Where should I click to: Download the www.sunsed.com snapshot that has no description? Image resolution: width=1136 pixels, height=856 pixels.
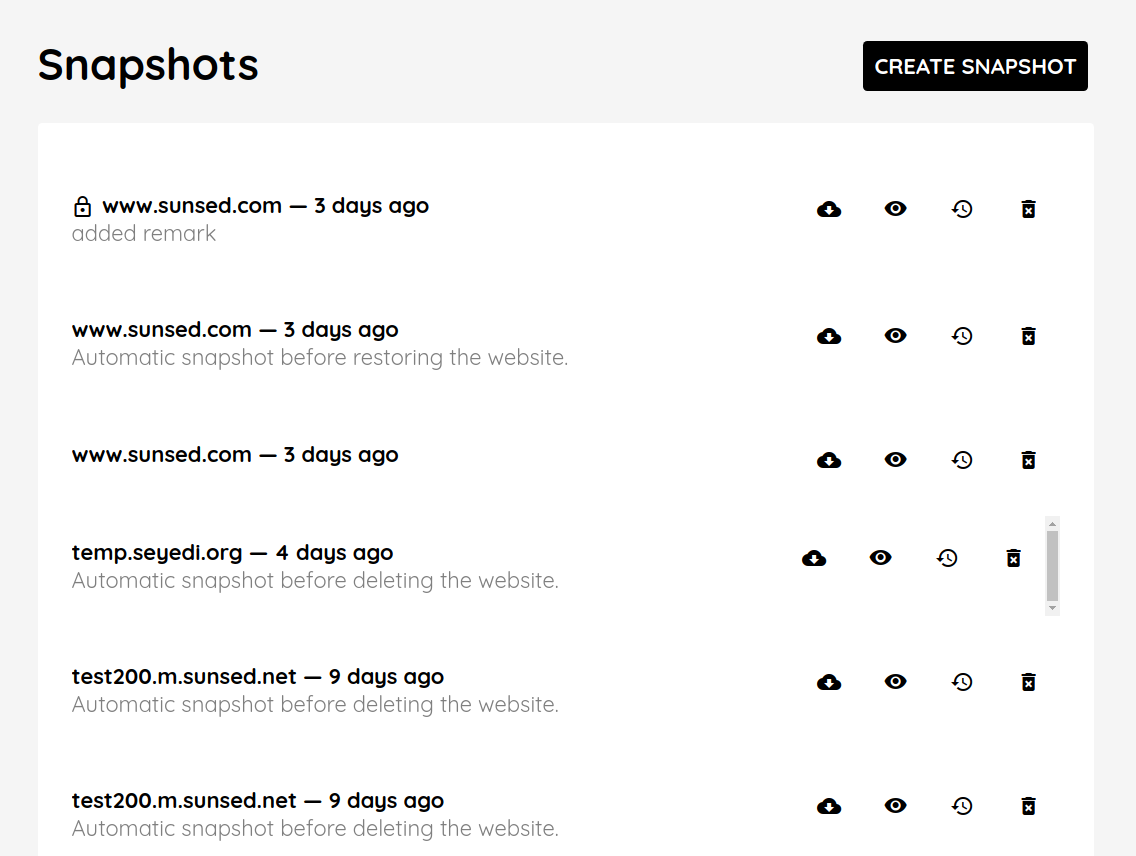[829, 460]
